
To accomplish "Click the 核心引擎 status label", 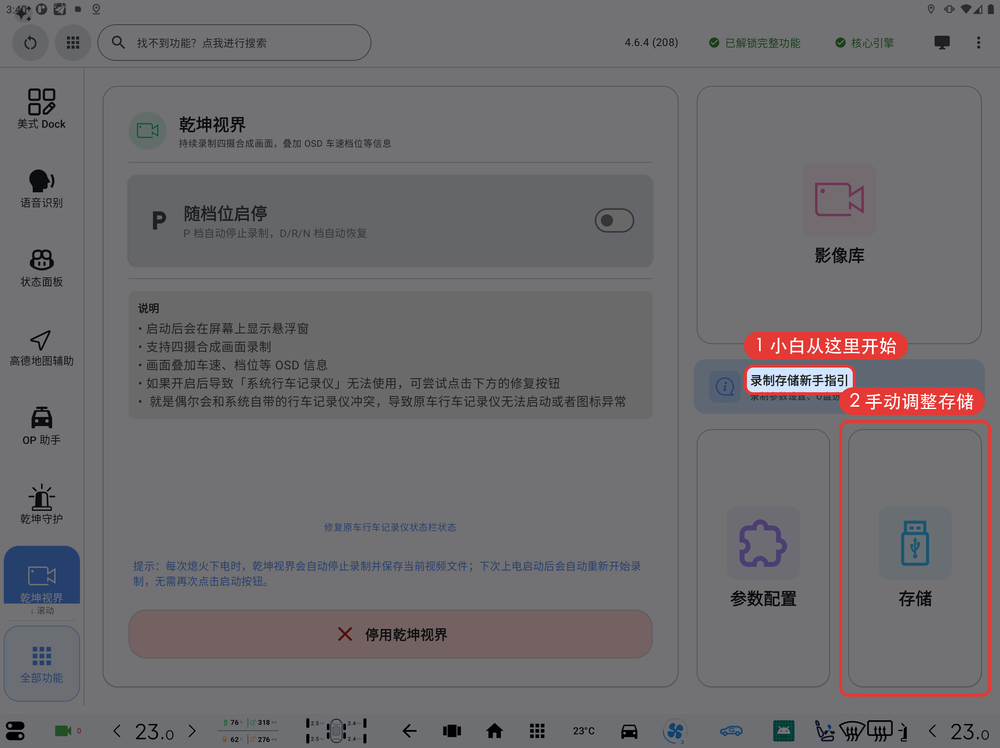I will pyautogui.click(x=865, y=43).
